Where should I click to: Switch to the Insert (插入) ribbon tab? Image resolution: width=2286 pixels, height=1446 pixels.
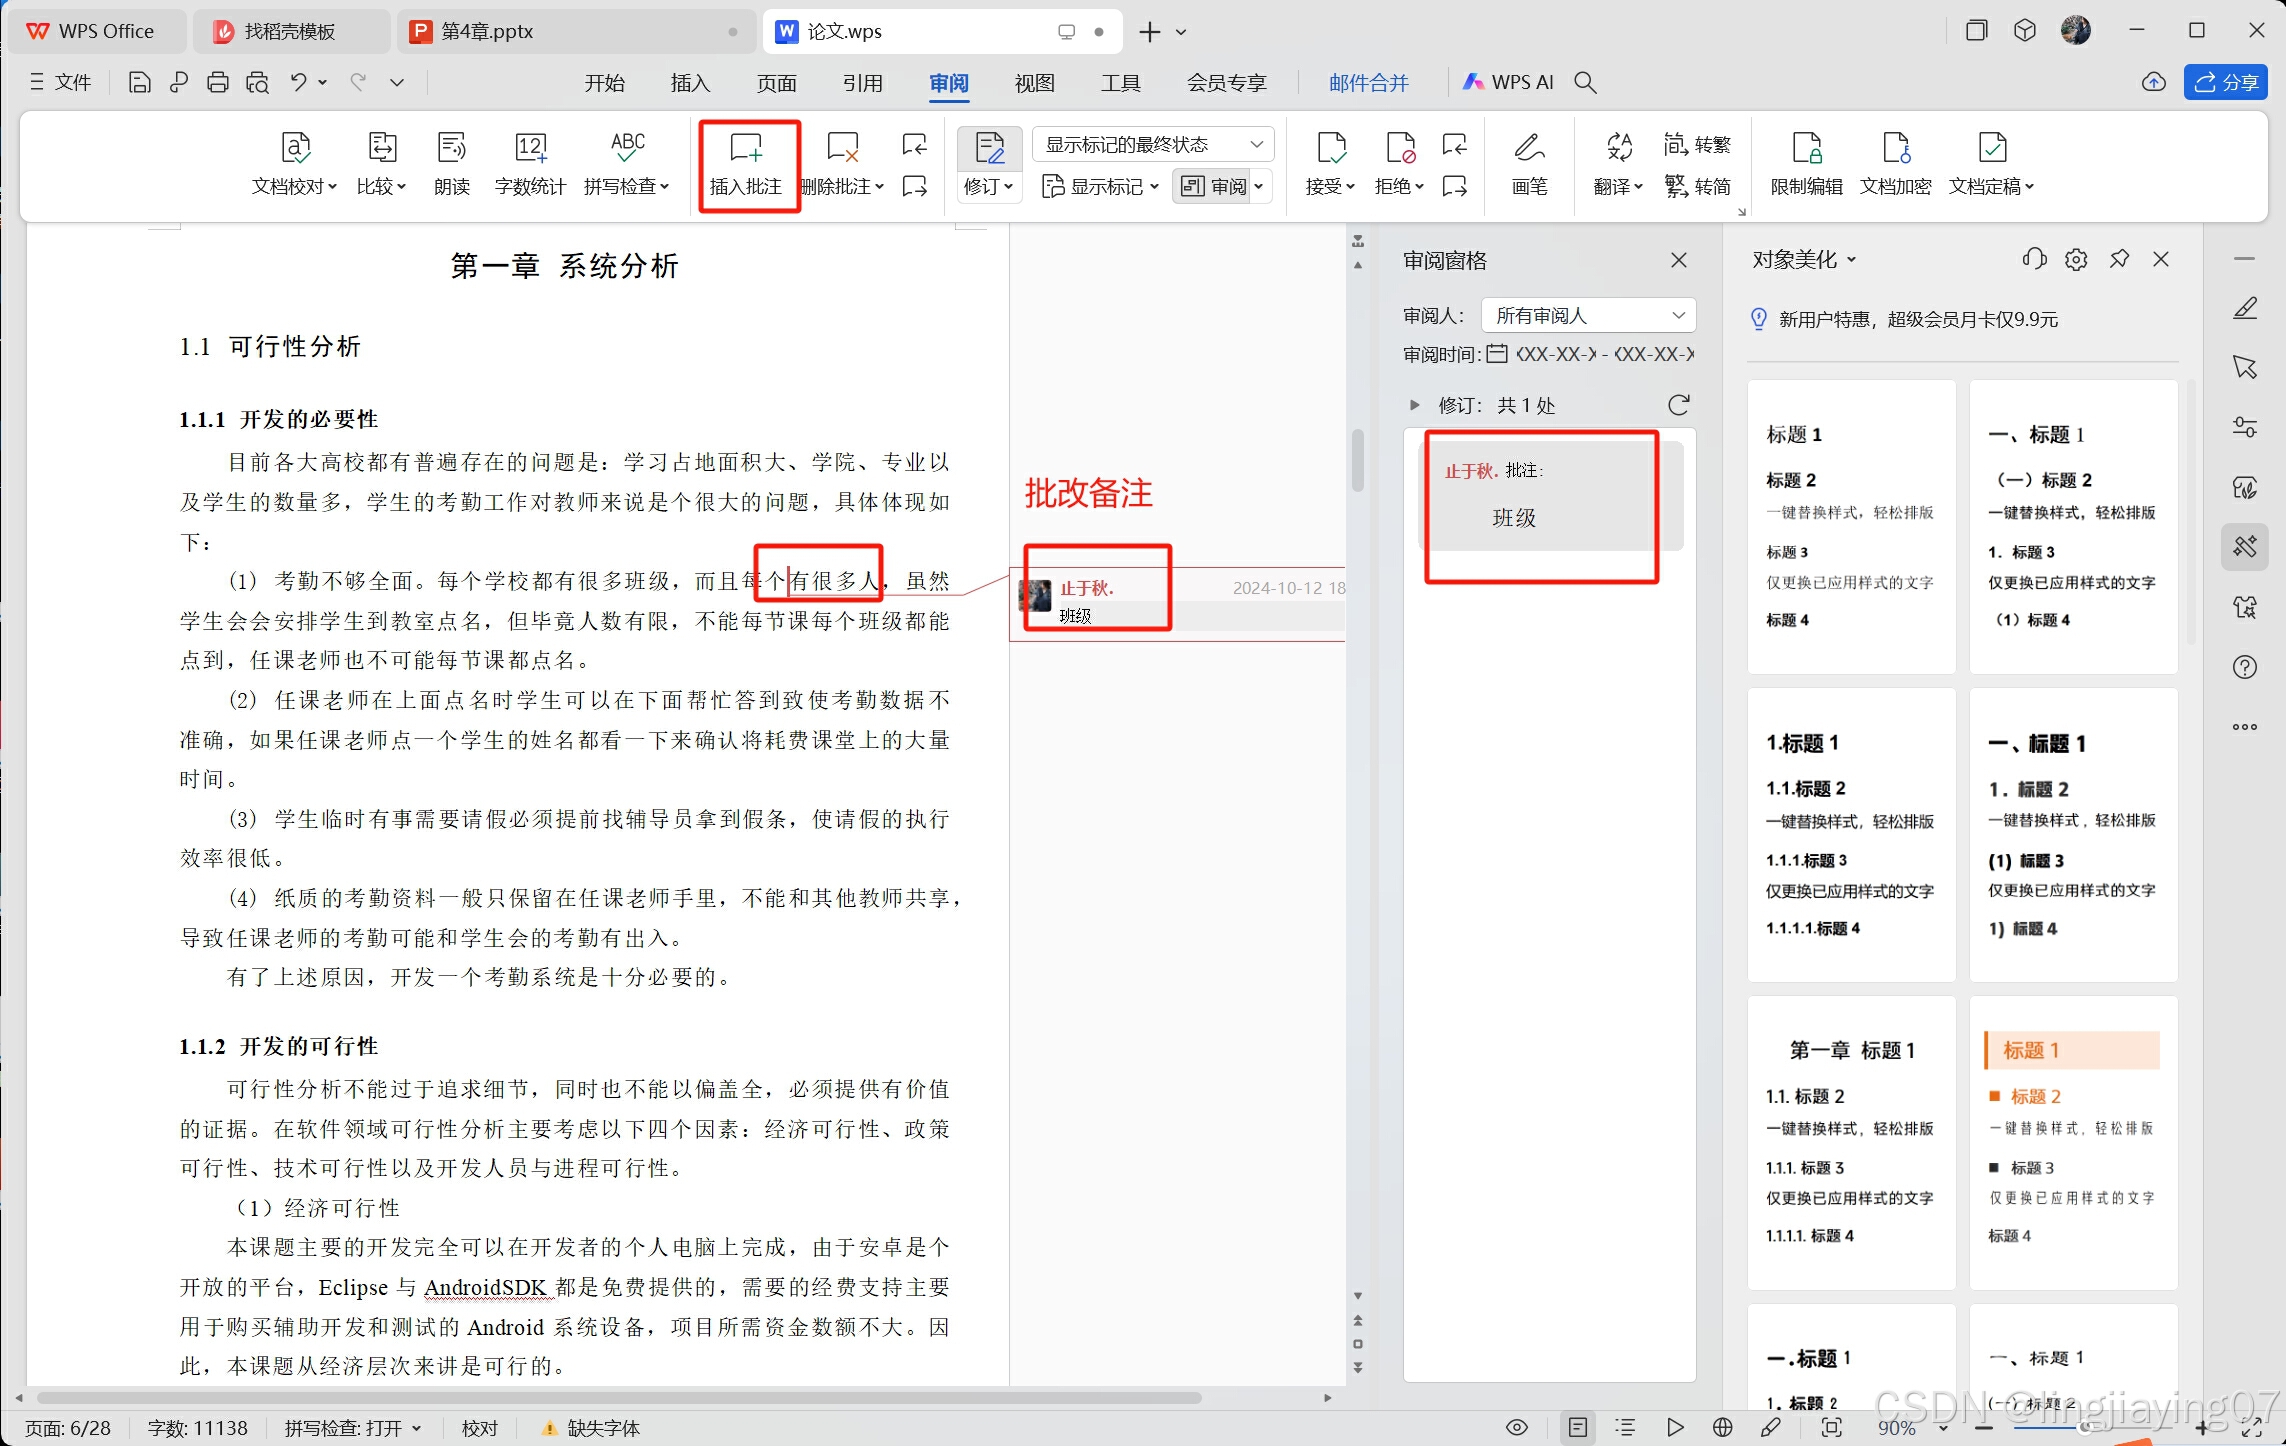689,83
